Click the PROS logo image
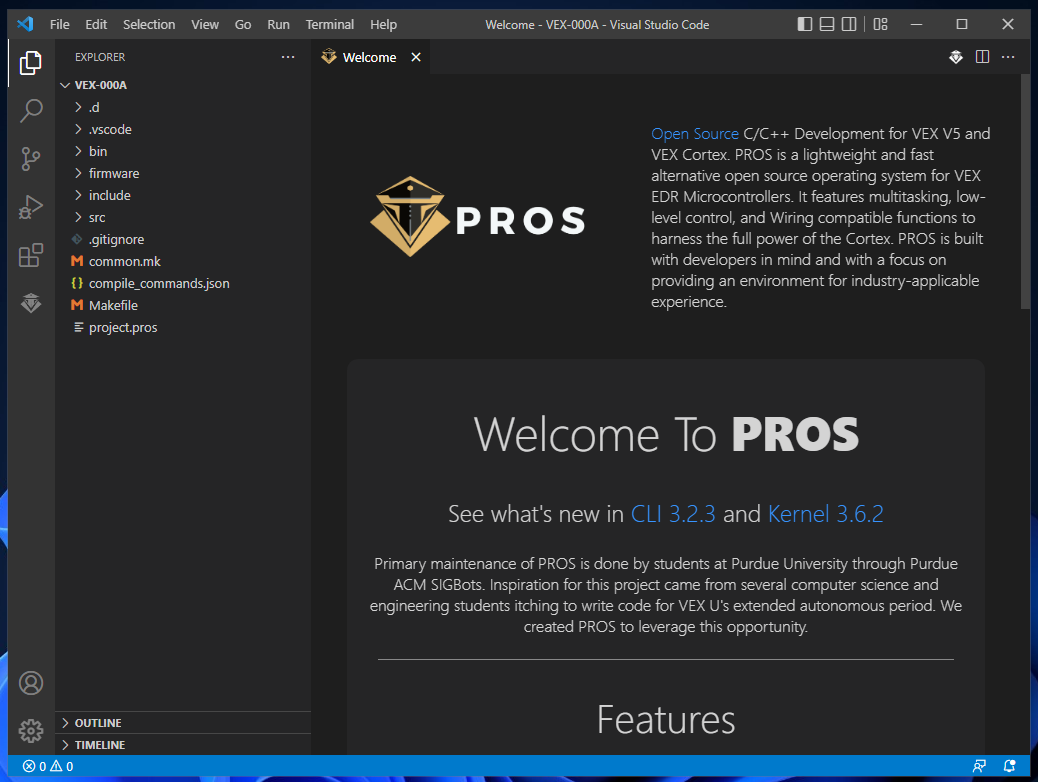1038x782 pixels. pos(477,217)
